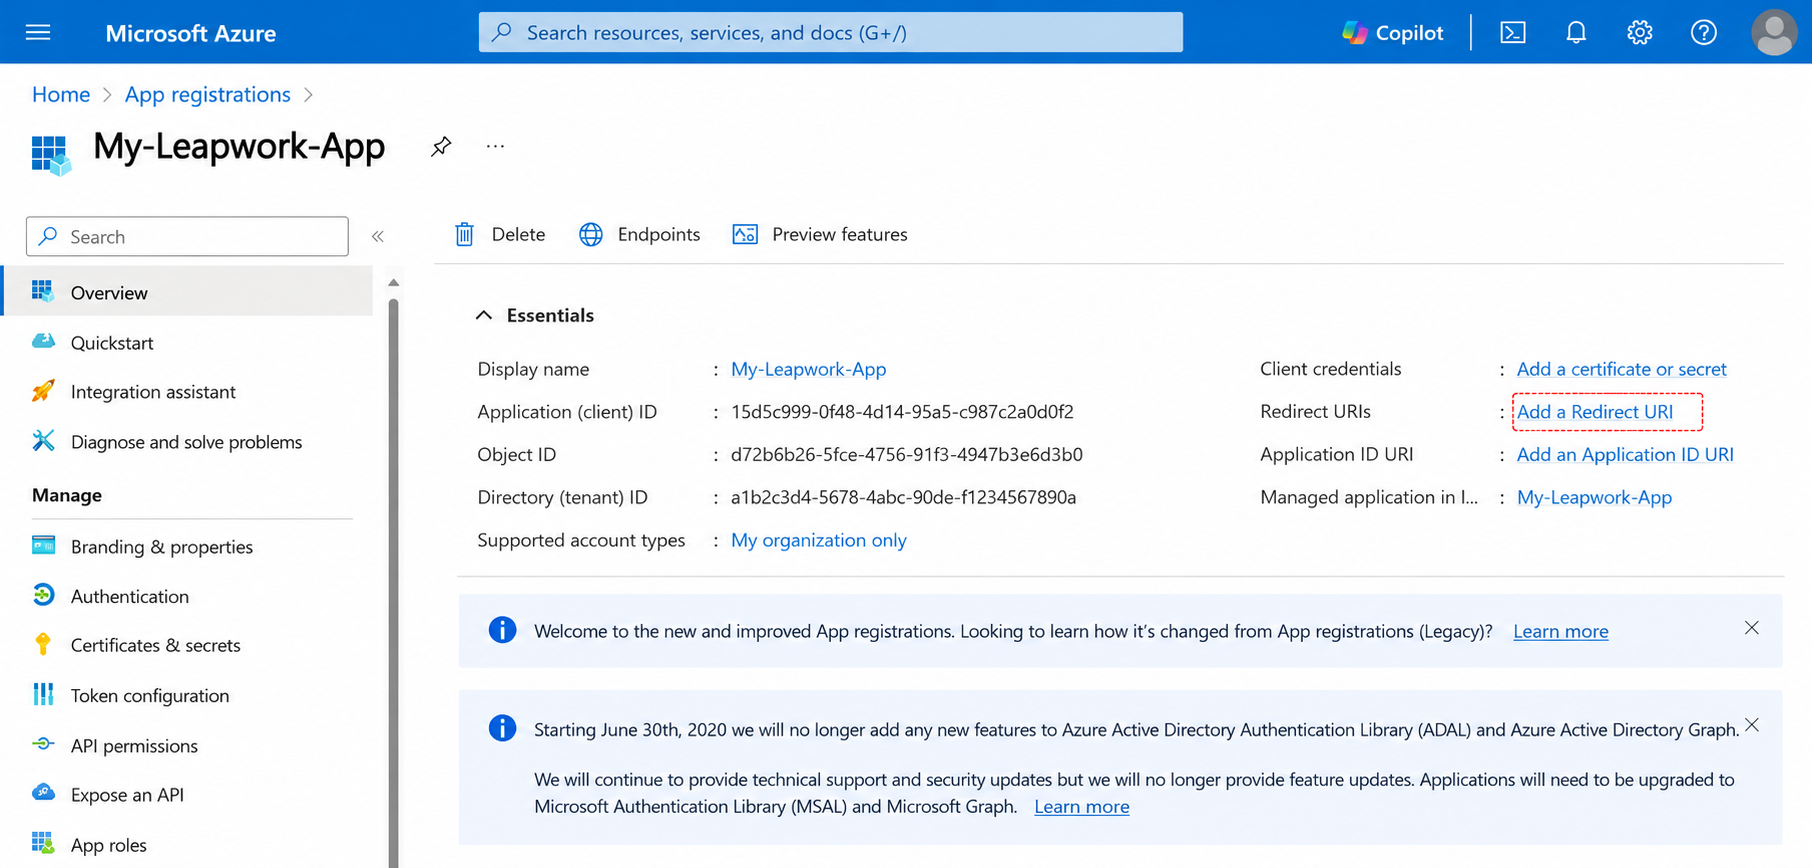The image size is (1812, 868).
Task: Pin My-Leapwork-App to dashboard
Action: click(x=441, y=146)
